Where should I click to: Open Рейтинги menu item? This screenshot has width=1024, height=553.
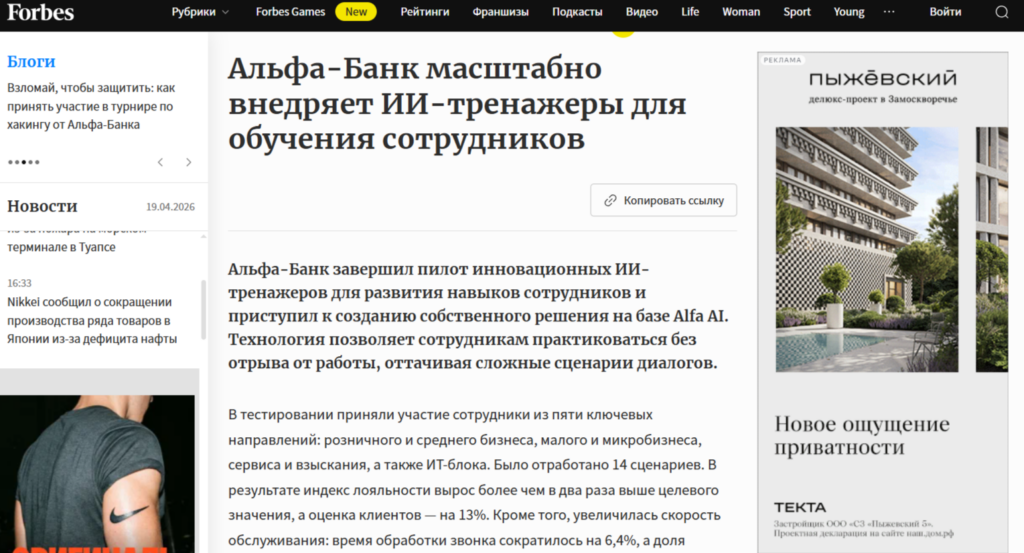(x=424, y=12)
